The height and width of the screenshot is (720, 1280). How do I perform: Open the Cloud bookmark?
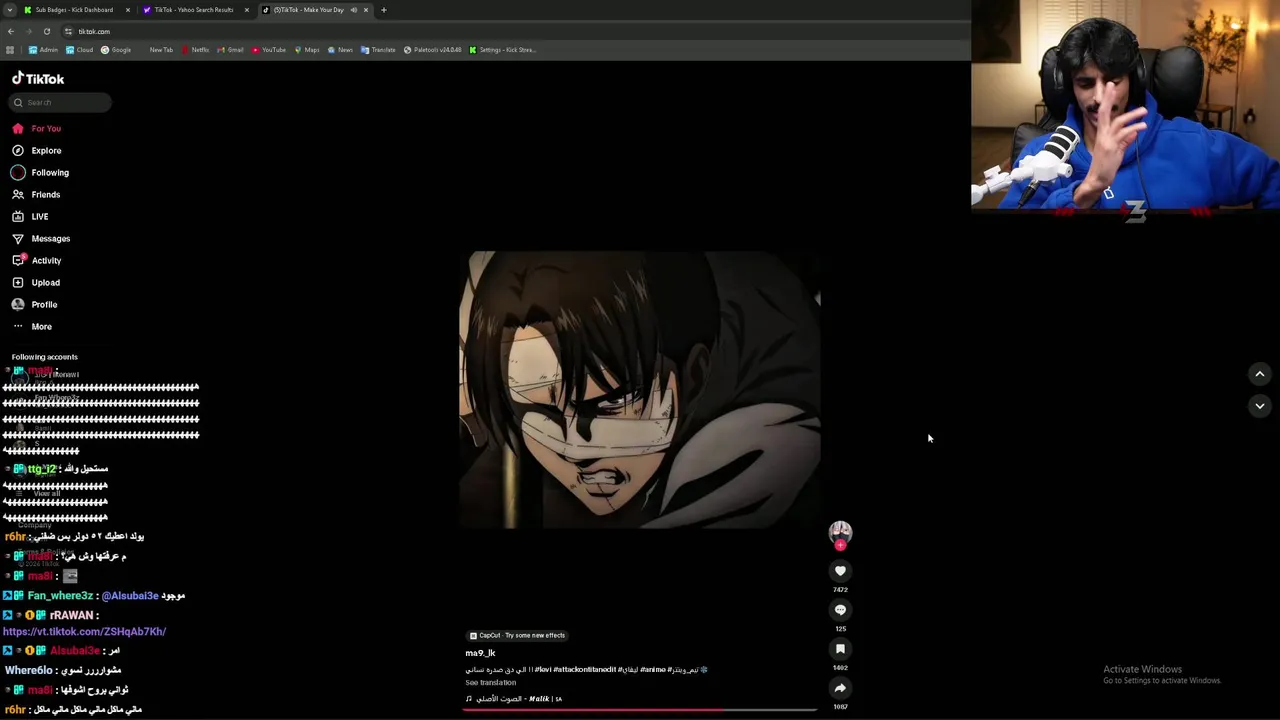(79, 50)
